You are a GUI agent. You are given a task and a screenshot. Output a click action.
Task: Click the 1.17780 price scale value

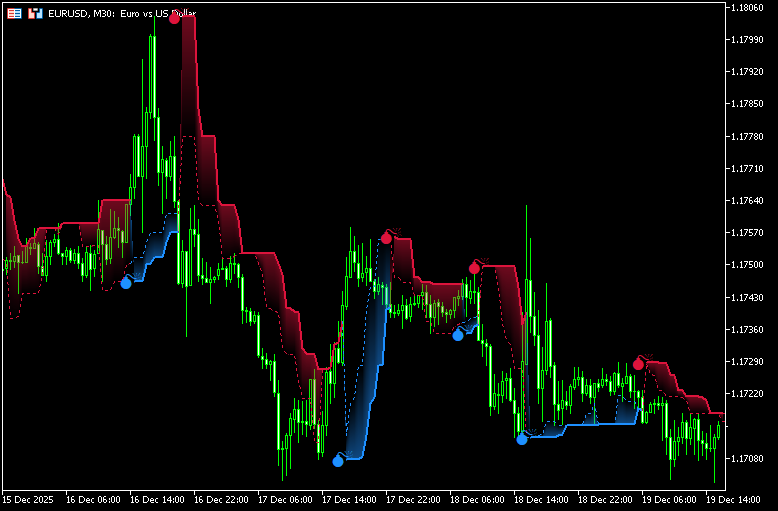click(x=750, y=137)
